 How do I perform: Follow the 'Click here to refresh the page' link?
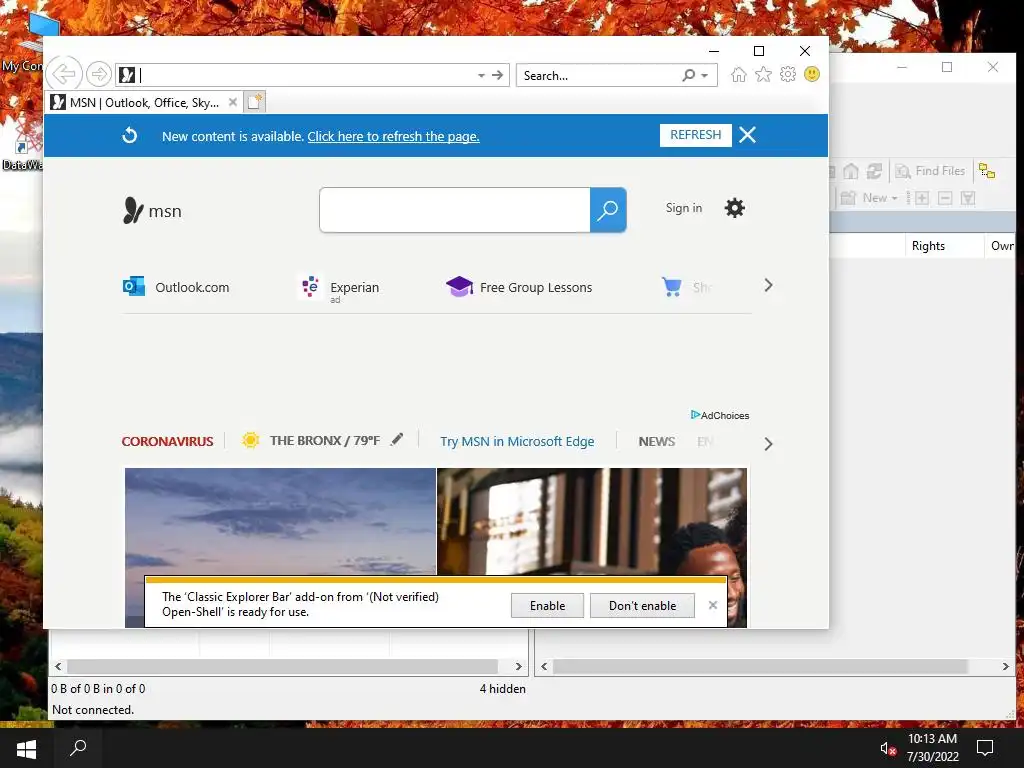tap(393, 136)
